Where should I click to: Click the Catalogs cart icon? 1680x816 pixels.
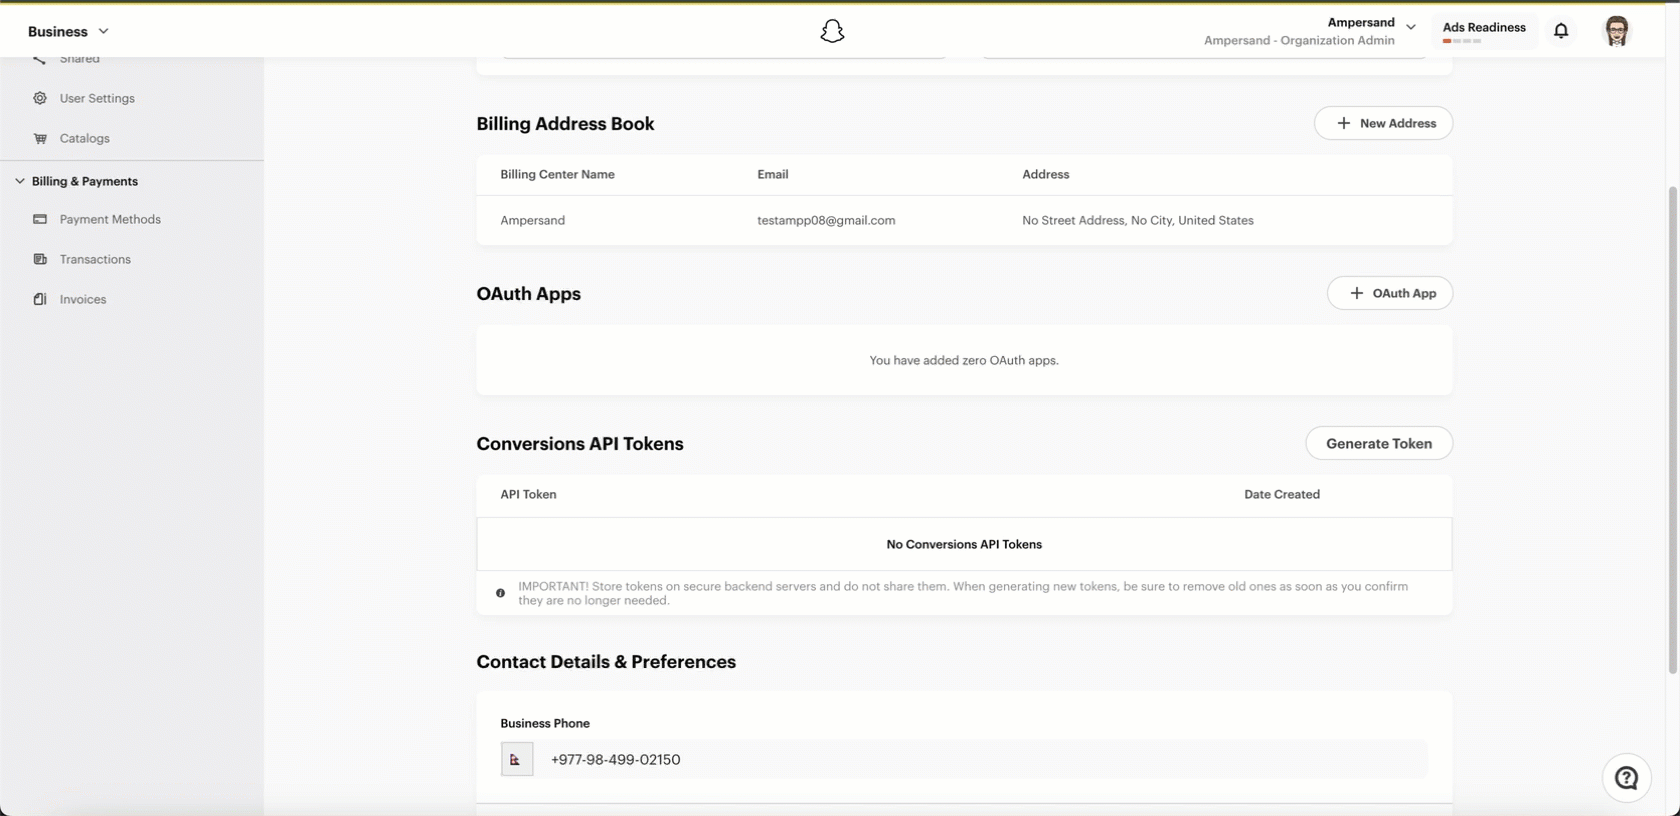tap(40, 138)
